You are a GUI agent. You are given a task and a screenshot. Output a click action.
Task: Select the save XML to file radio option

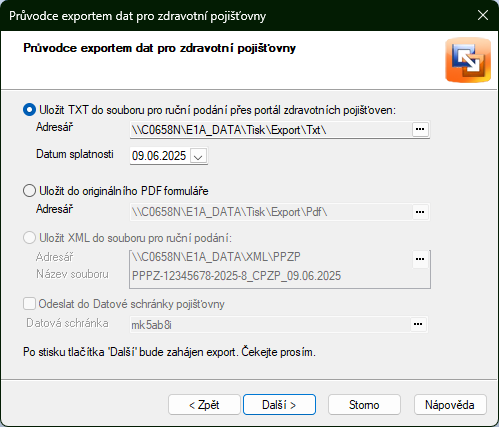[29, 238]
